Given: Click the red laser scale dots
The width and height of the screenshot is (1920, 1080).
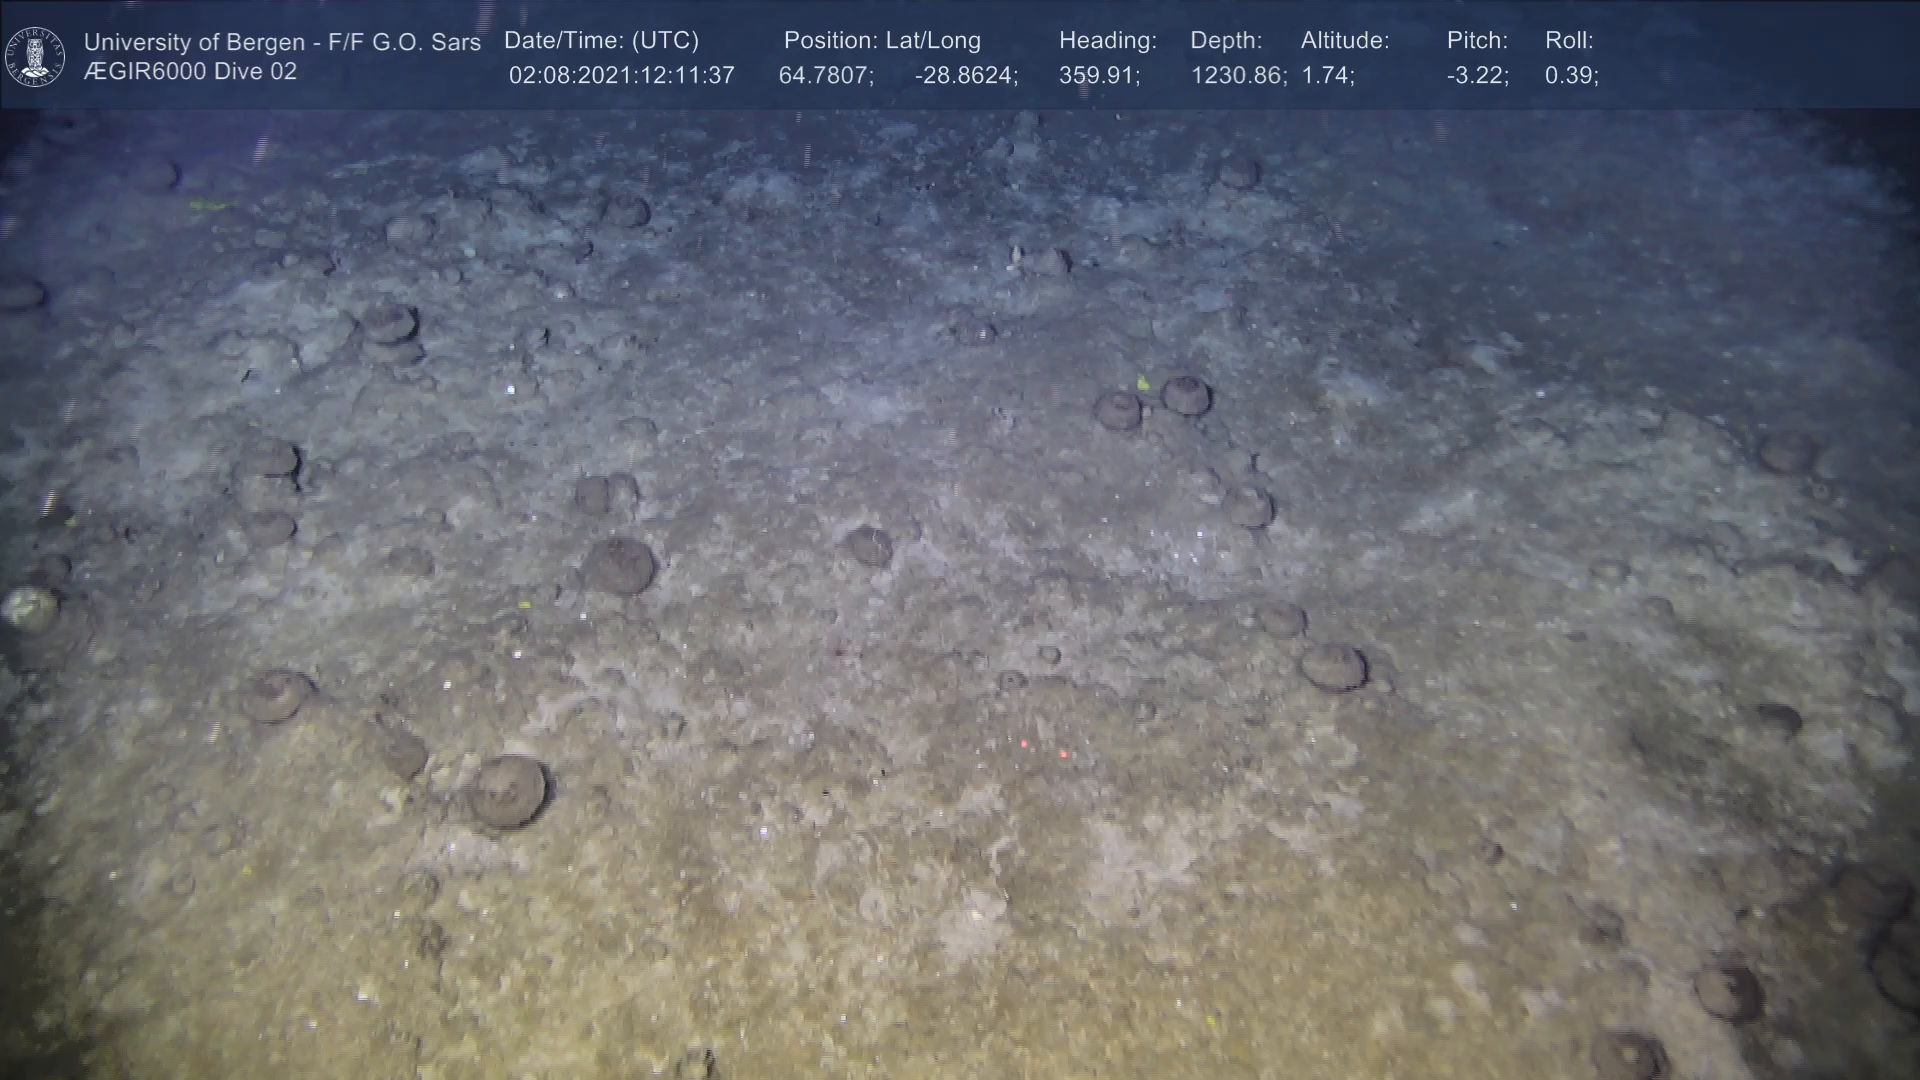Looking at the screenshot, I should (1043, 748).
